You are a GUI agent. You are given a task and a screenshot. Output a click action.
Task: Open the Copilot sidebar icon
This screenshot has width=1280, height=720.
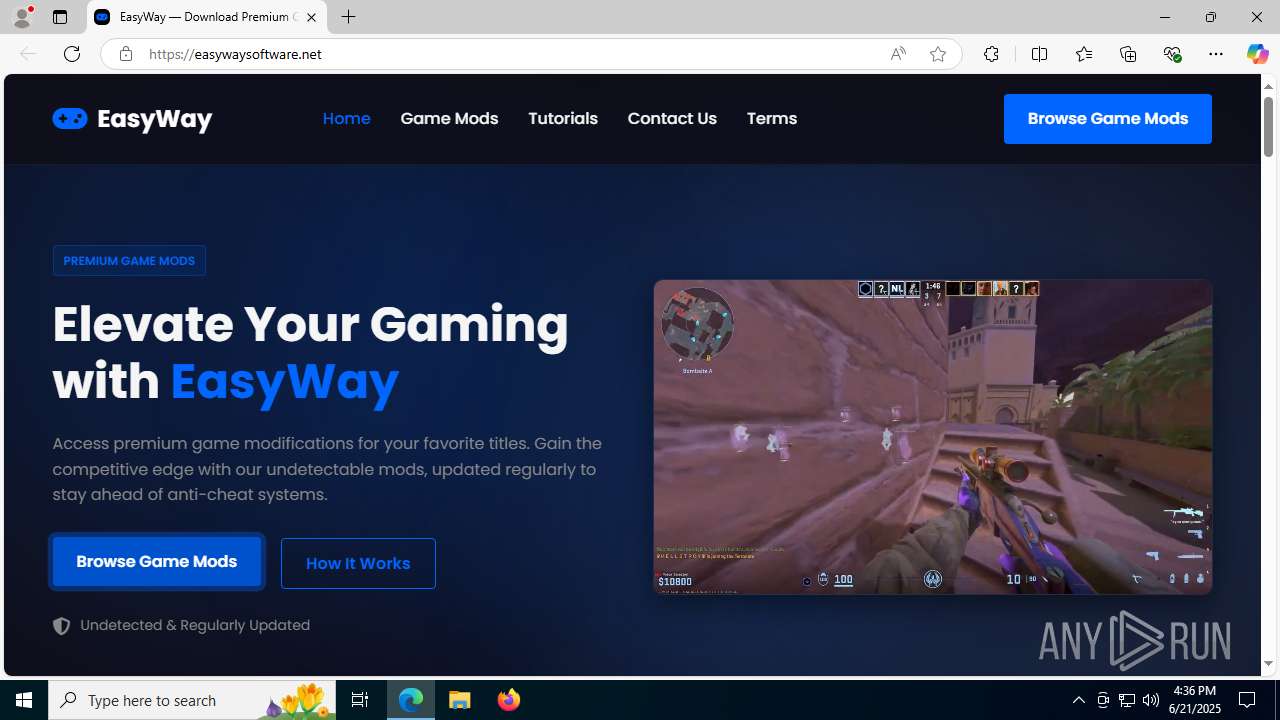pyautogui.click(x=1257, y=54)
